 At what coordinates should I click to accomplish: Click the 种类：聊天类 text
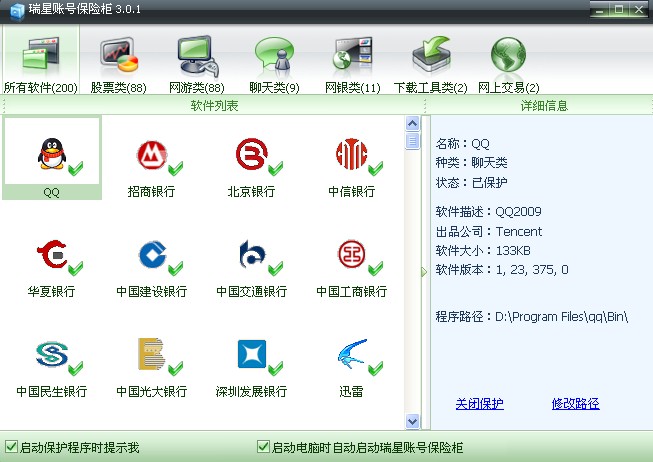(471, 162)
